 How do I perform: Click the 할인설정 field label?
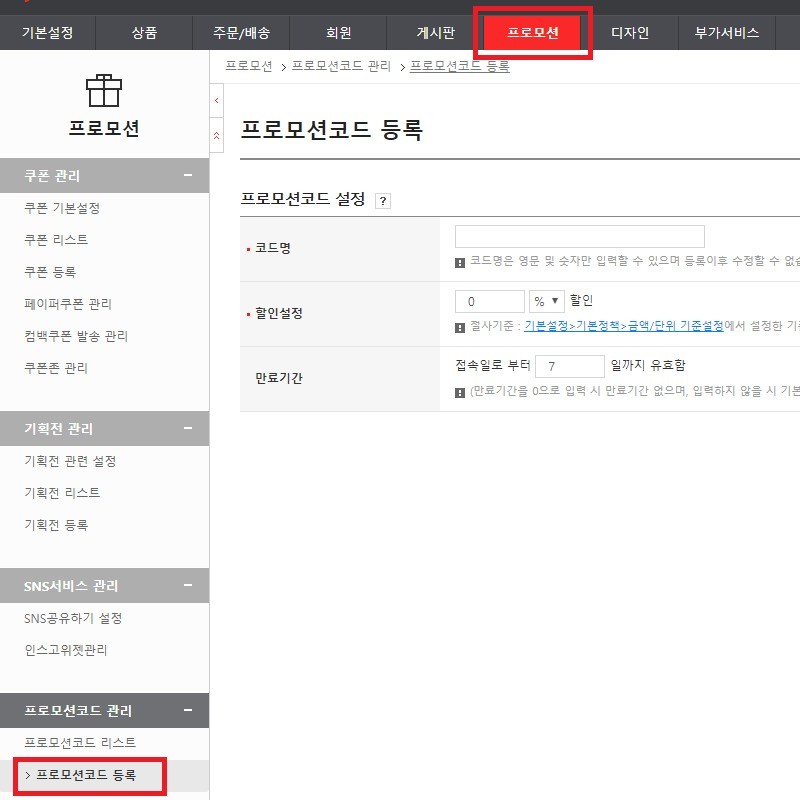(279, 313)
